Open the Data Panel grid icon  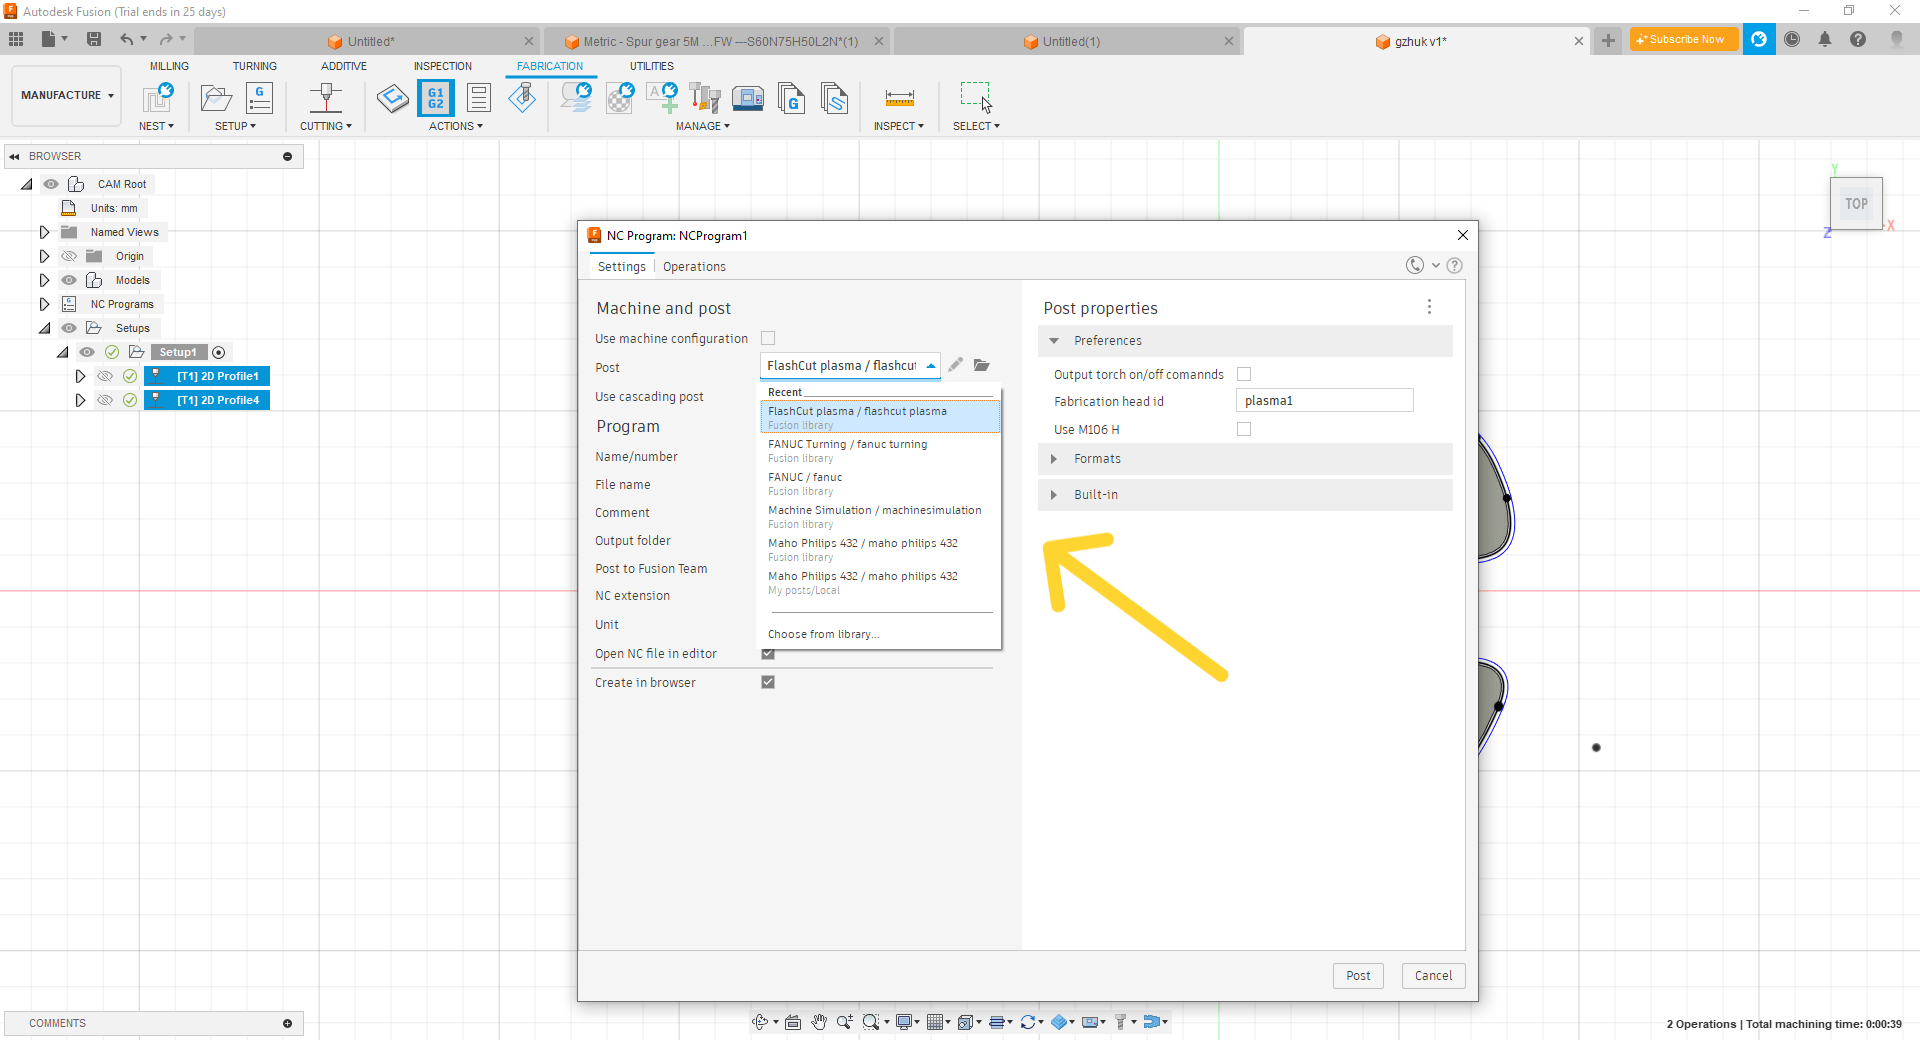click(16, 39)
